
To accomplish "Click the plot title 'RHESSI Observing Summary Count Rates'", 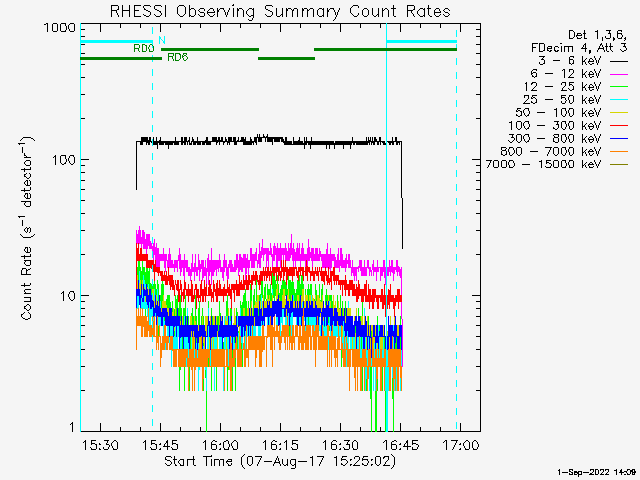I will [x=280, y=11].
